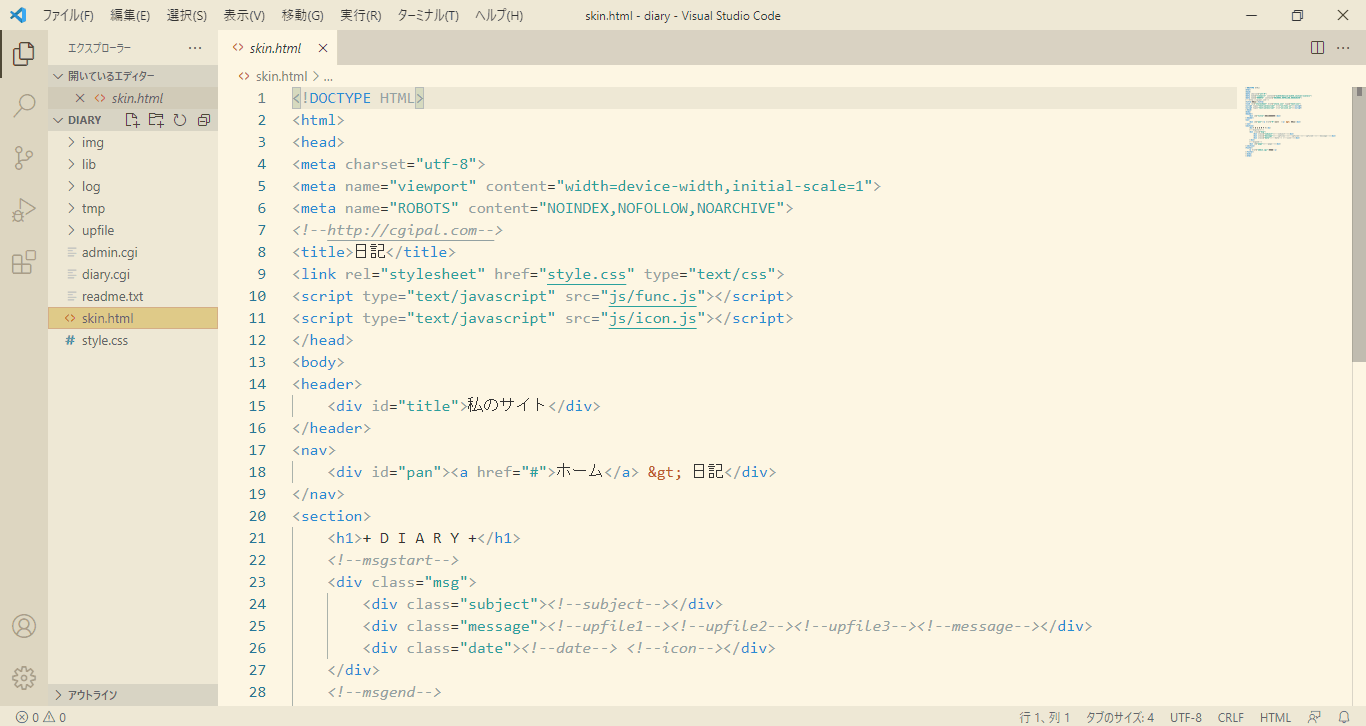Select skin.html in the DIARY file tree
This screenshot has width=1366, height=726.
coord(133,318)
